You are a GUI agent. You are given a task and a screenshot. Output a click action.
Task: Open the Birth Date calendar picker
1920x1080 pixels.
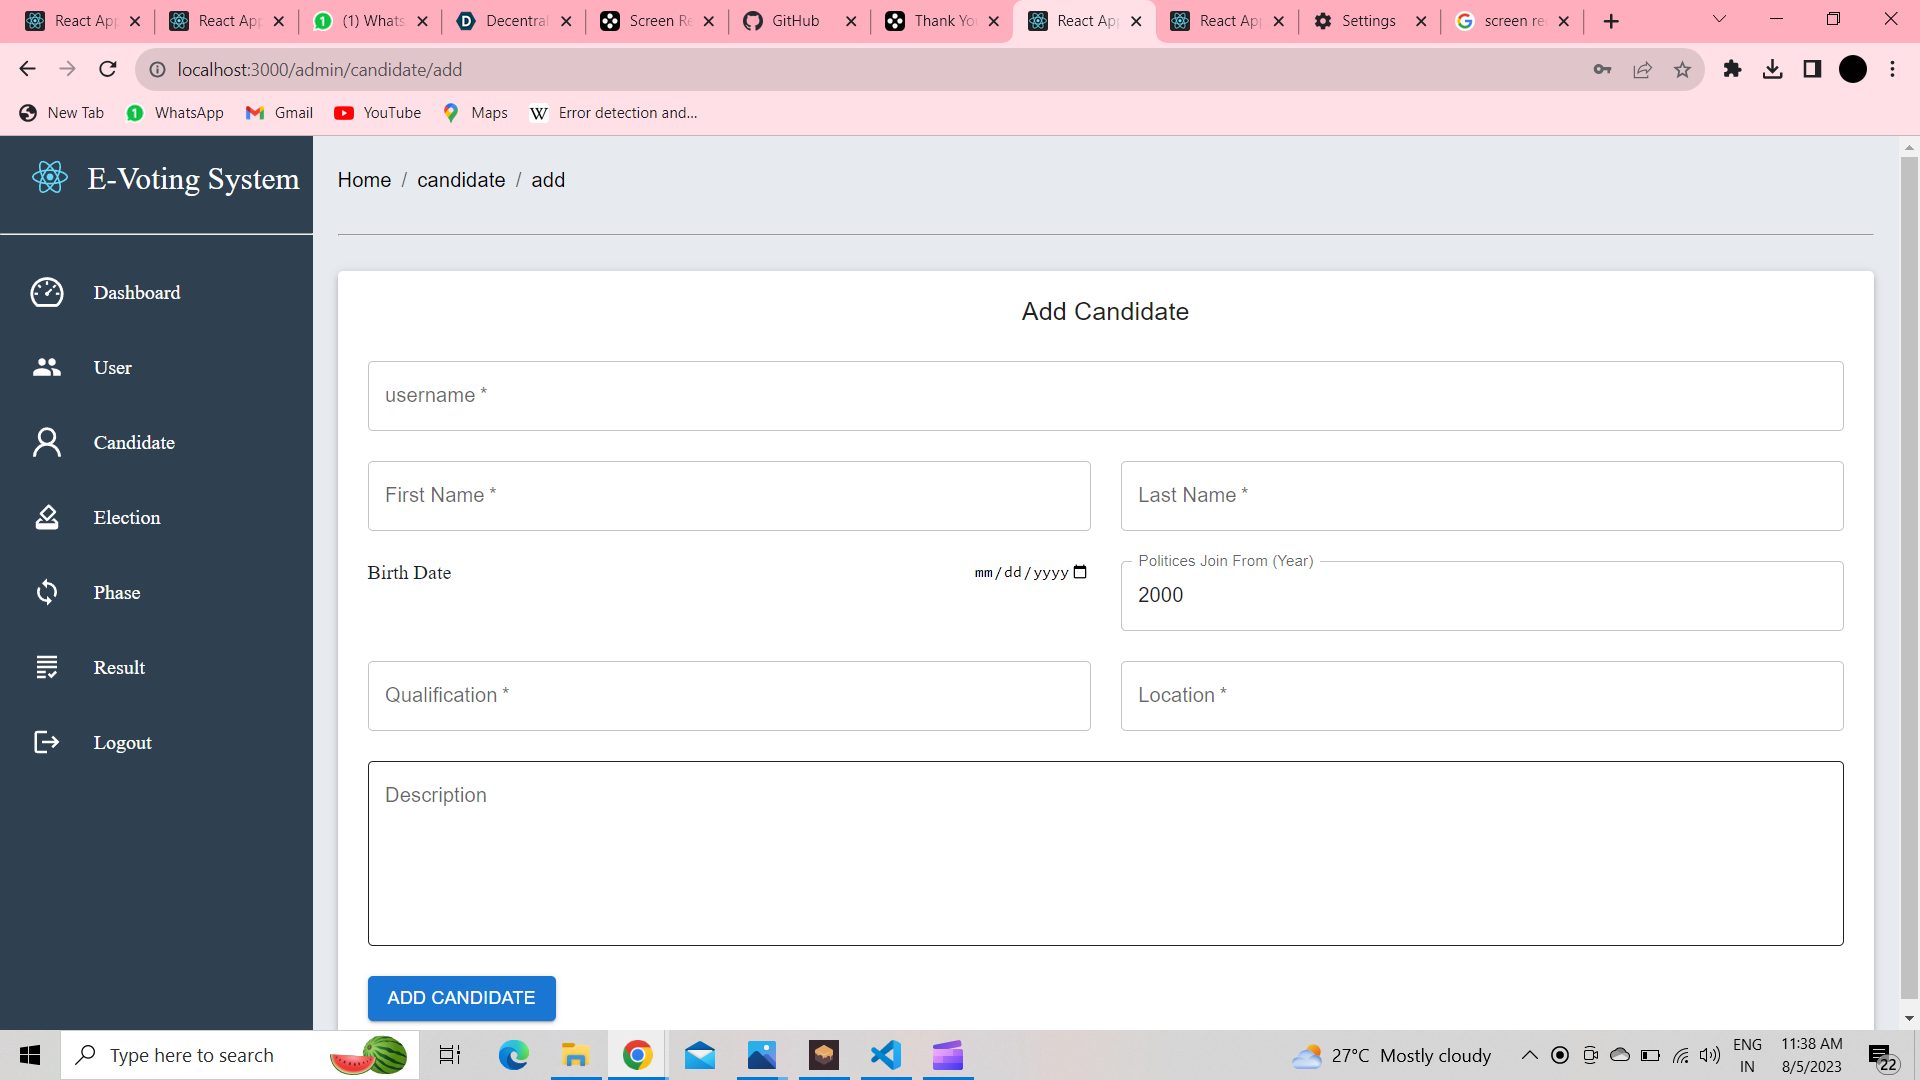point(1080,572)
